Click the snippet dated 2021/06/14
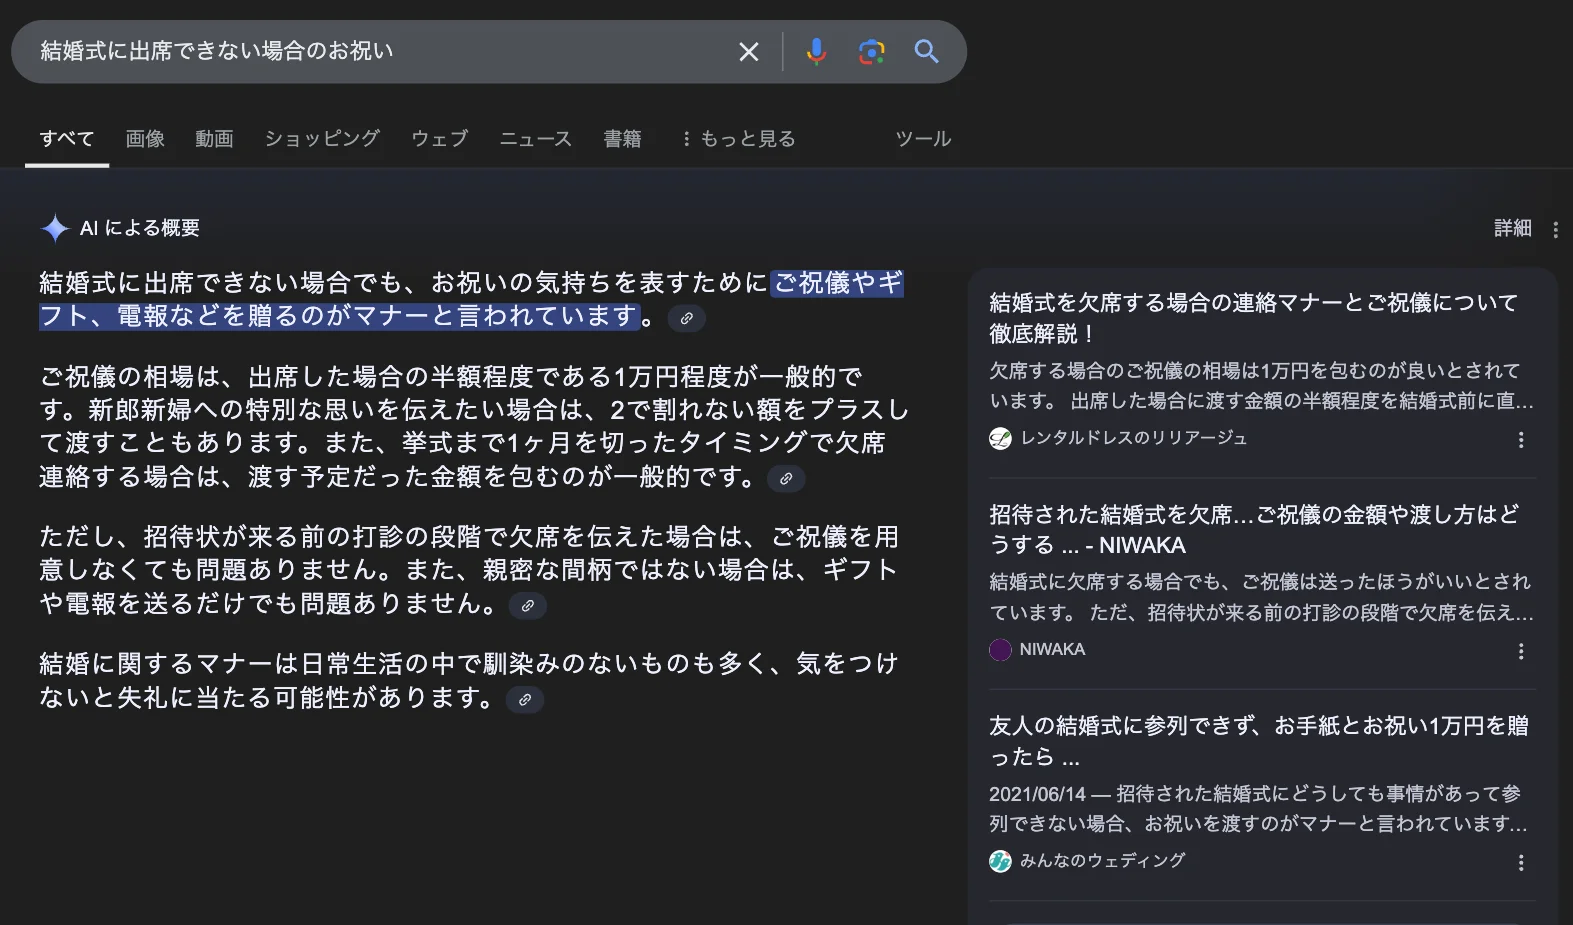Image resolution: width=1573 pixels, height=925 pixels. [x=1258, y=808]
